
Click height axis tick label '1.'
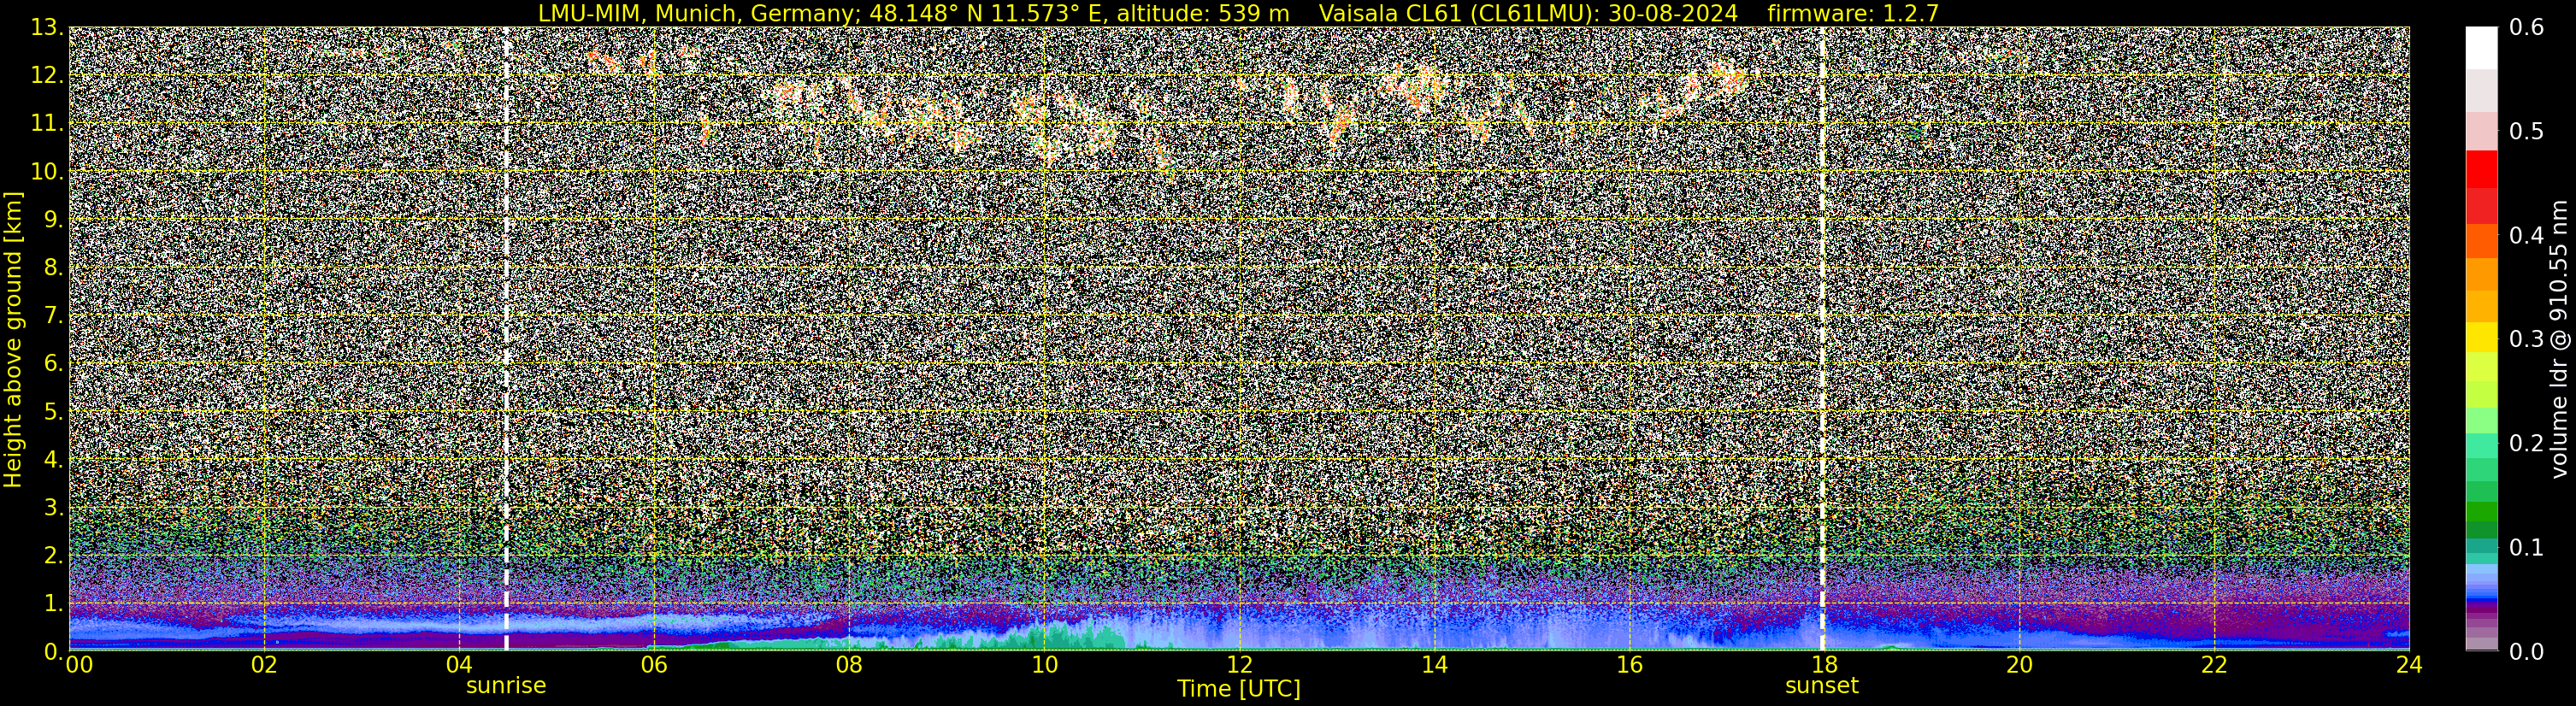pos(54,603)
